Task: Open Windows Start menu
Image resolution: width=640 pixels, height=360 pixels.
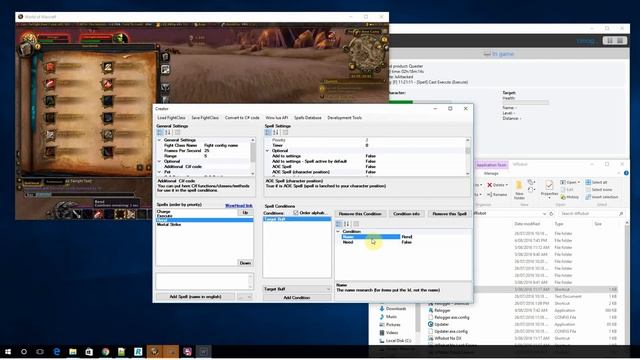Action: (x=8, y=351)
